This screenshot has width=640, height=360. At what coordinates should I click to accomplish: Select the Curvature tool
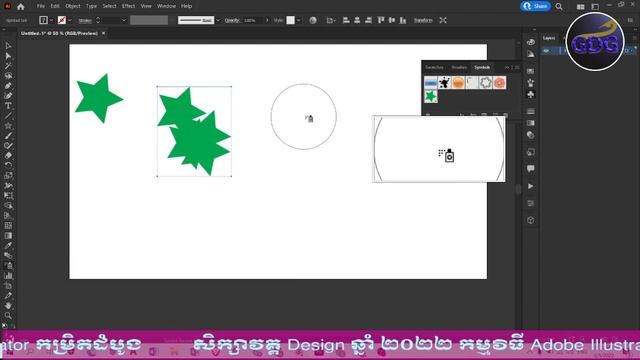coord(8,96)
